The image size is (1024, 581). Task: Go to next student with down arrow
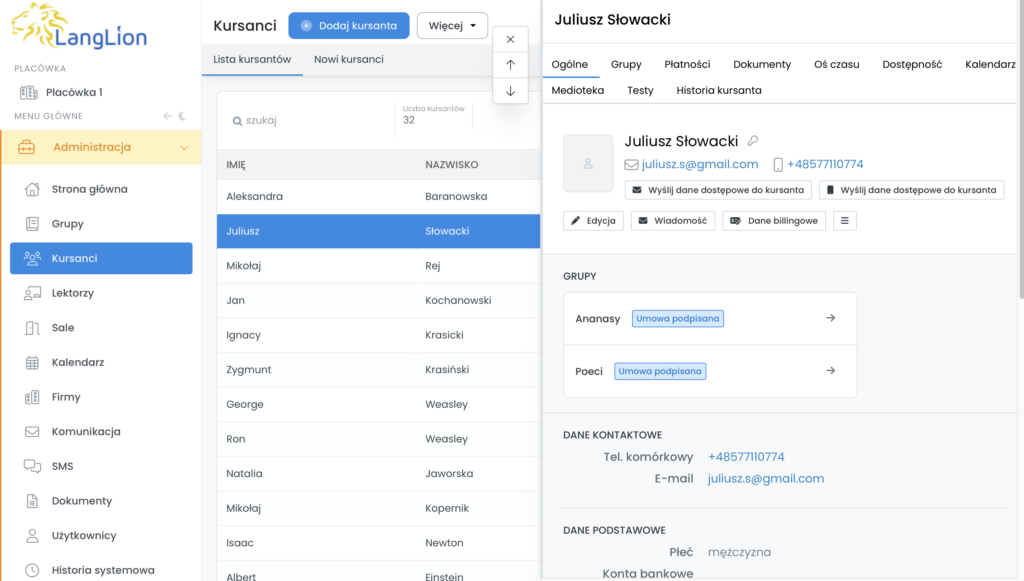tap(511, 91)
